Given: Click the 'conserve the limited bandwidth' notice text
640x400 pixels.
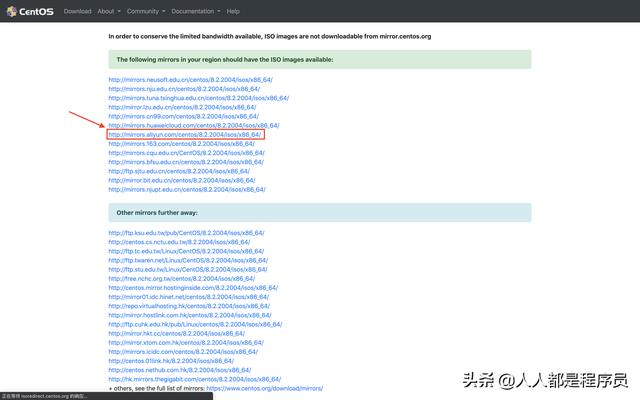Looking at the screenshot, I should (270, 36).
